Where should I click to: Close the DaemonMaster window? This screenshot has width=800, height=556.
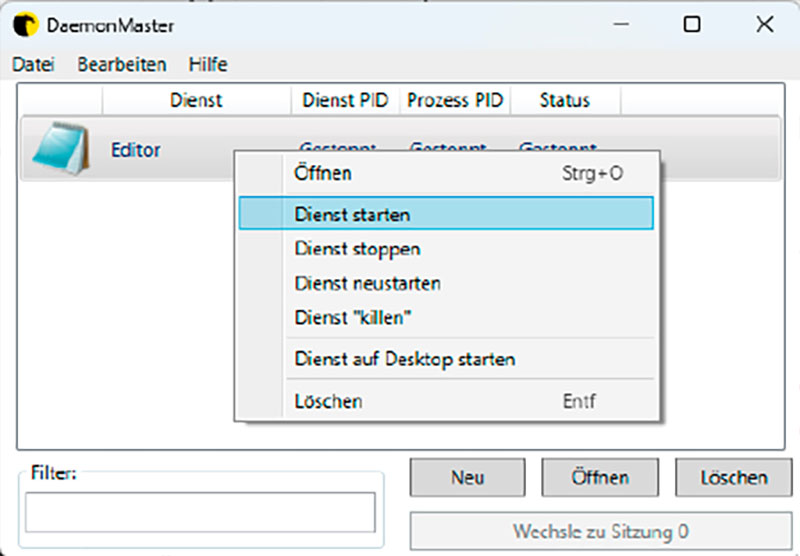[764, 24]
